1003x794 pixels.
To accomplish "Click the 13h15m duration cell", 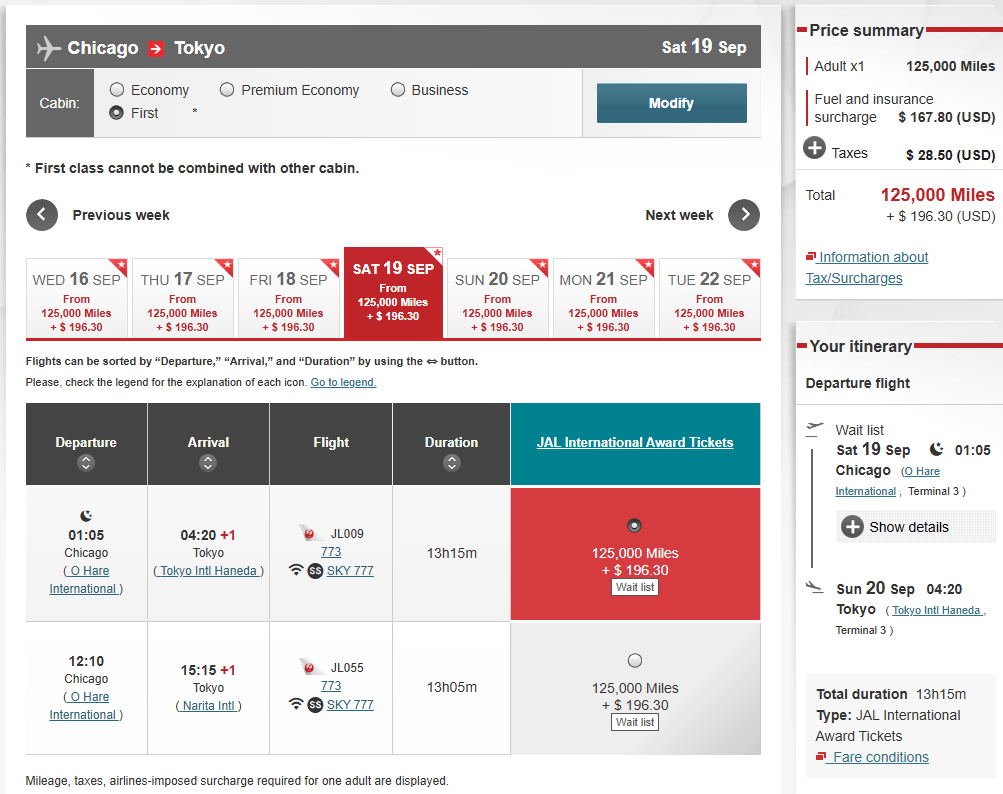I will coord(452,553).
